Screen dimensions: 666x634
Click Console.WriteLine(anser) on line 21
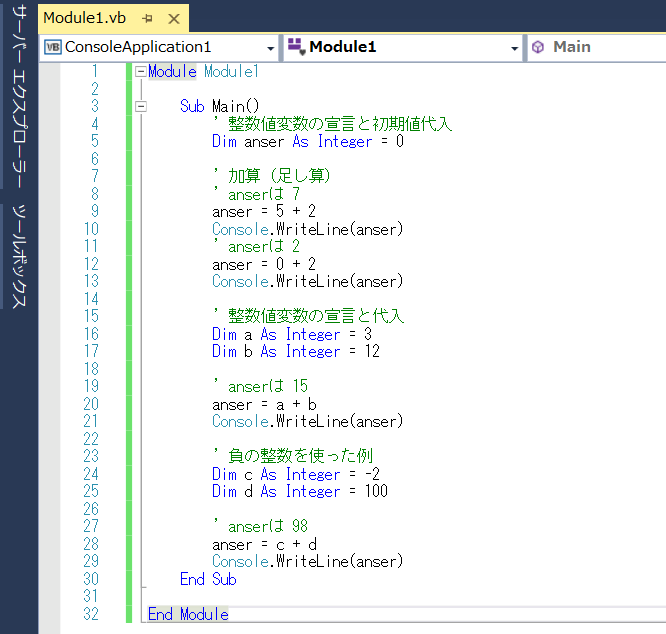[308, 421]
